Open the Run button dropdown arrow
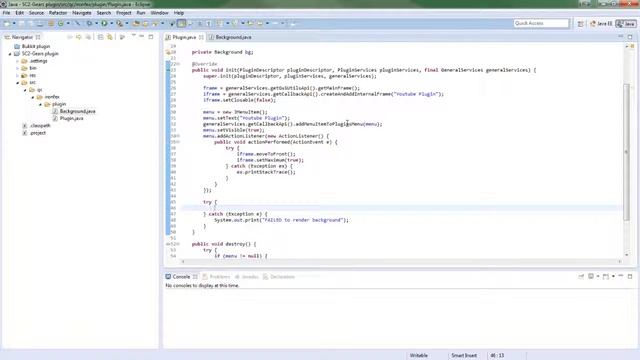Image resolution: width=640 pixels, height=360 pixels. (x=111, y=24)
